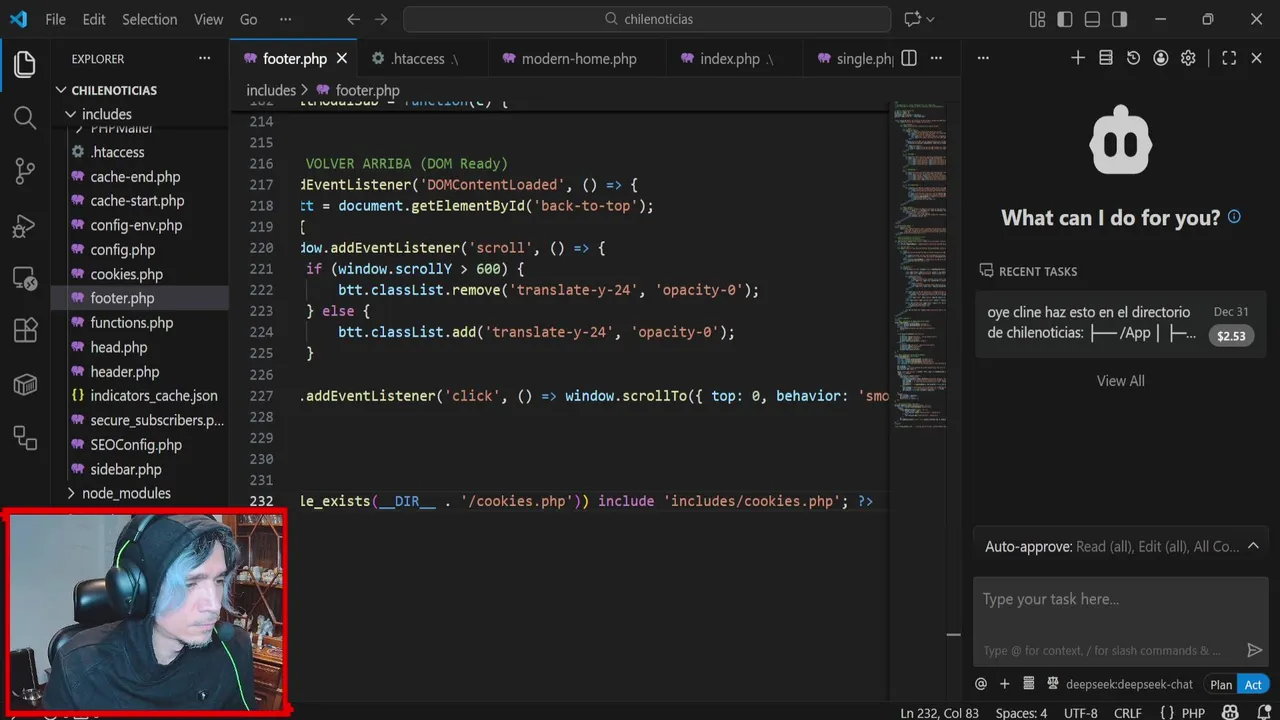Open Cline task history icon

click(1133, 58)
